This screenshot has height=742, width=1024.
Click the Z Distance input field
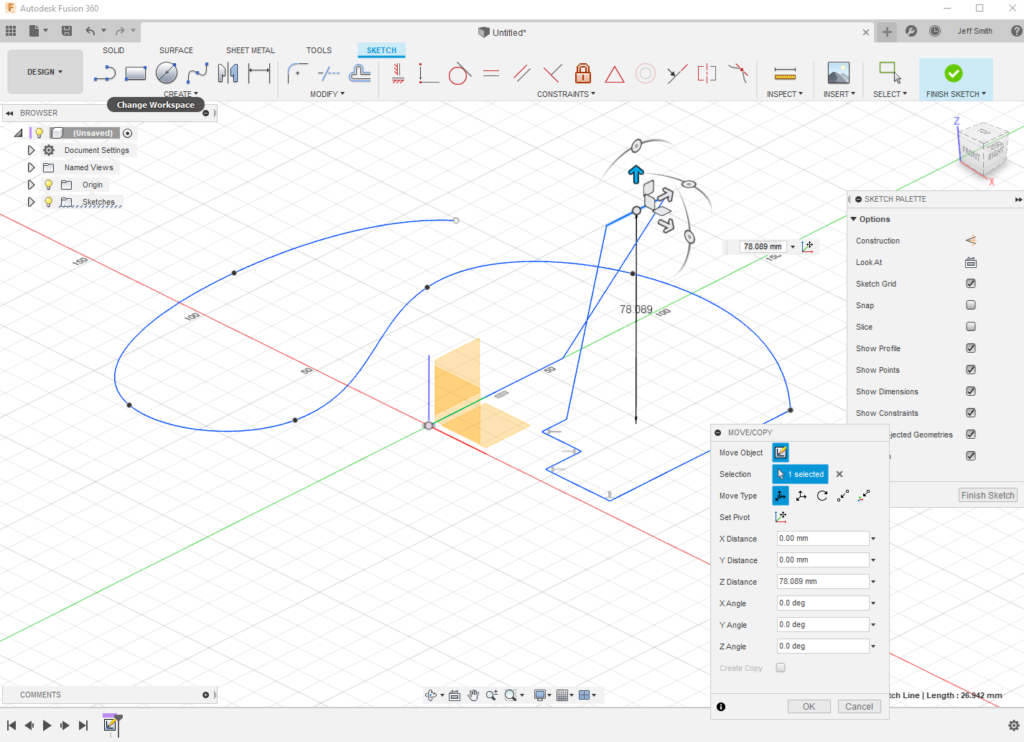pos(822,581)
